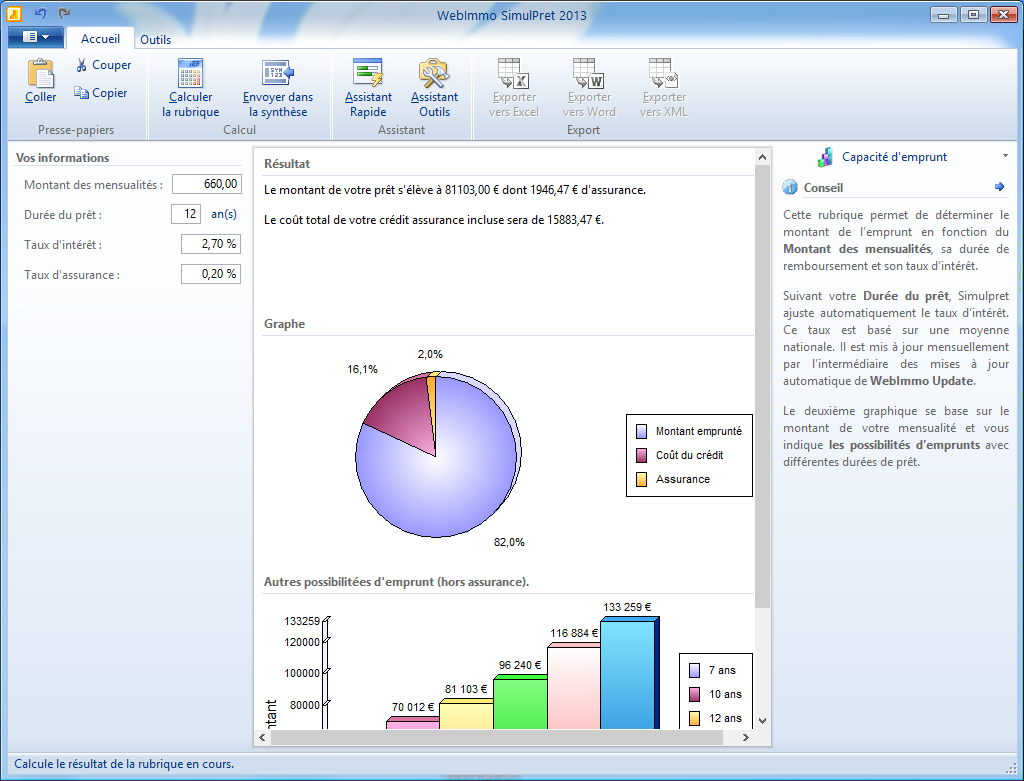
Task: Undo the last action in title bar
Action: pos(40,13)
